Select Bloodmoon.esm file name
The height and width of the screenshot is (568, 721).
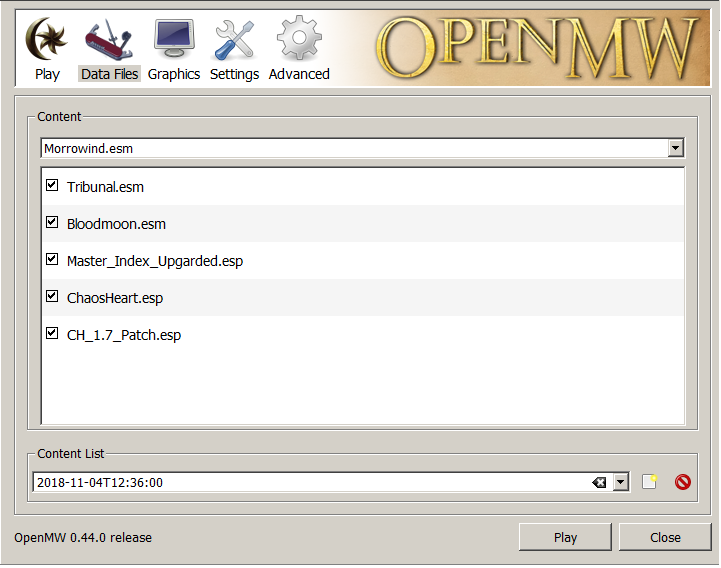tap(116, 224)
